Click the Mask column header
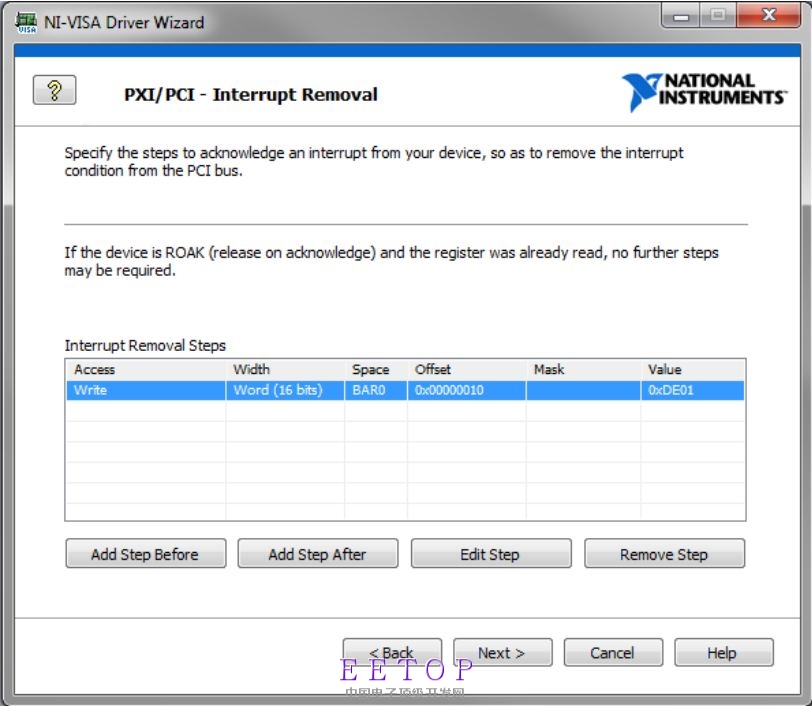The width and height of the screenshot is (812, 706). coord(584,369)
